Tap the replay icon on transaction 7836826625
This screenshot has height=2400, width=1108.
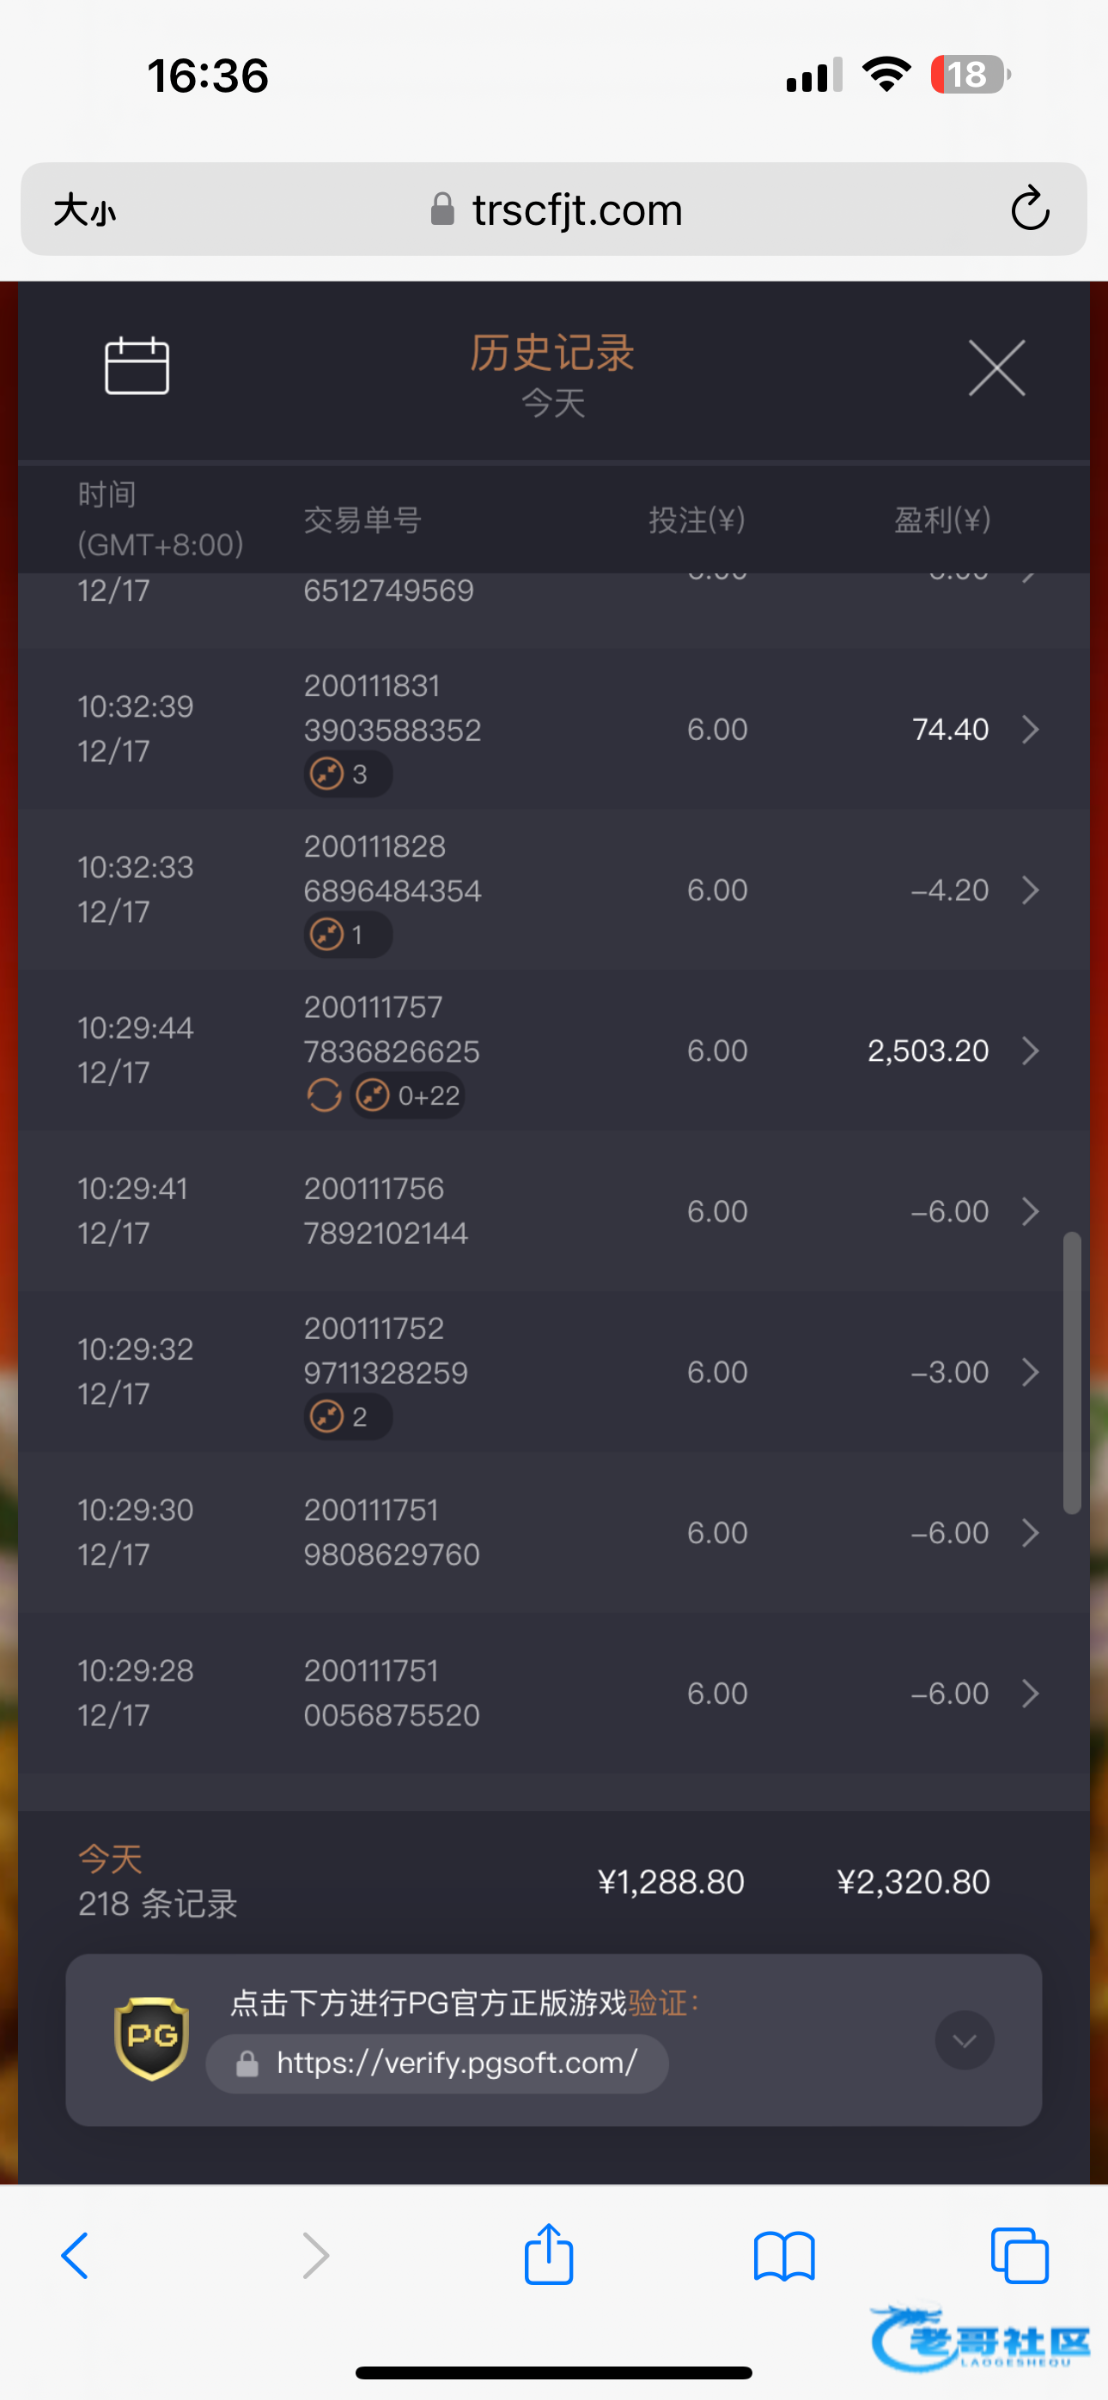[x=324, y=1096]
